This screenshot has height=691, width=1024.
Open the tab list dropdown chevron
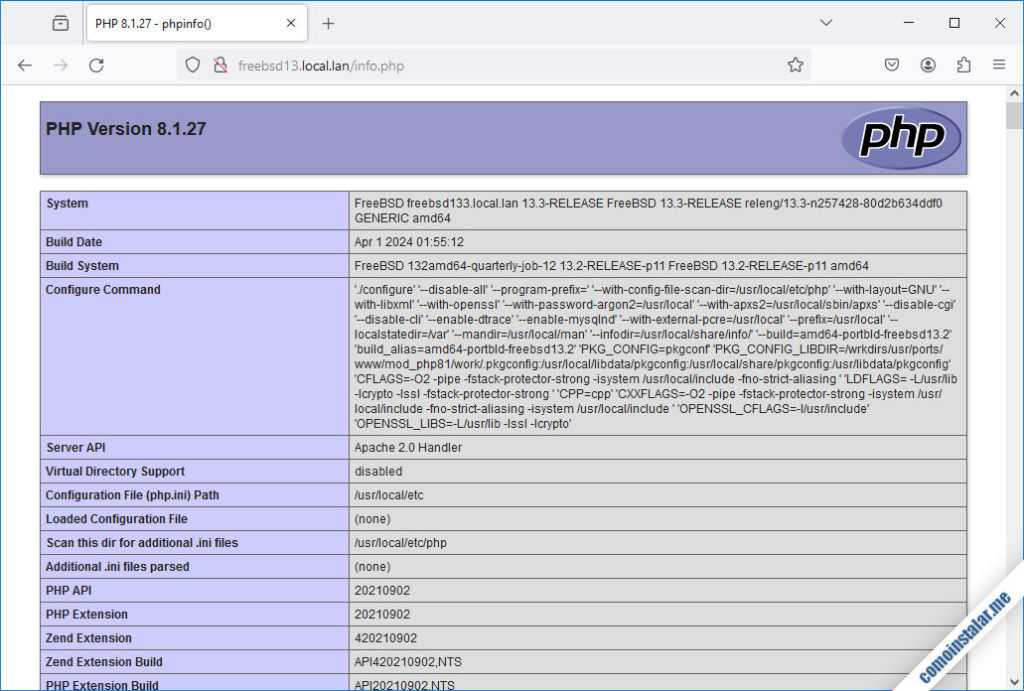(x=826, y=22)
